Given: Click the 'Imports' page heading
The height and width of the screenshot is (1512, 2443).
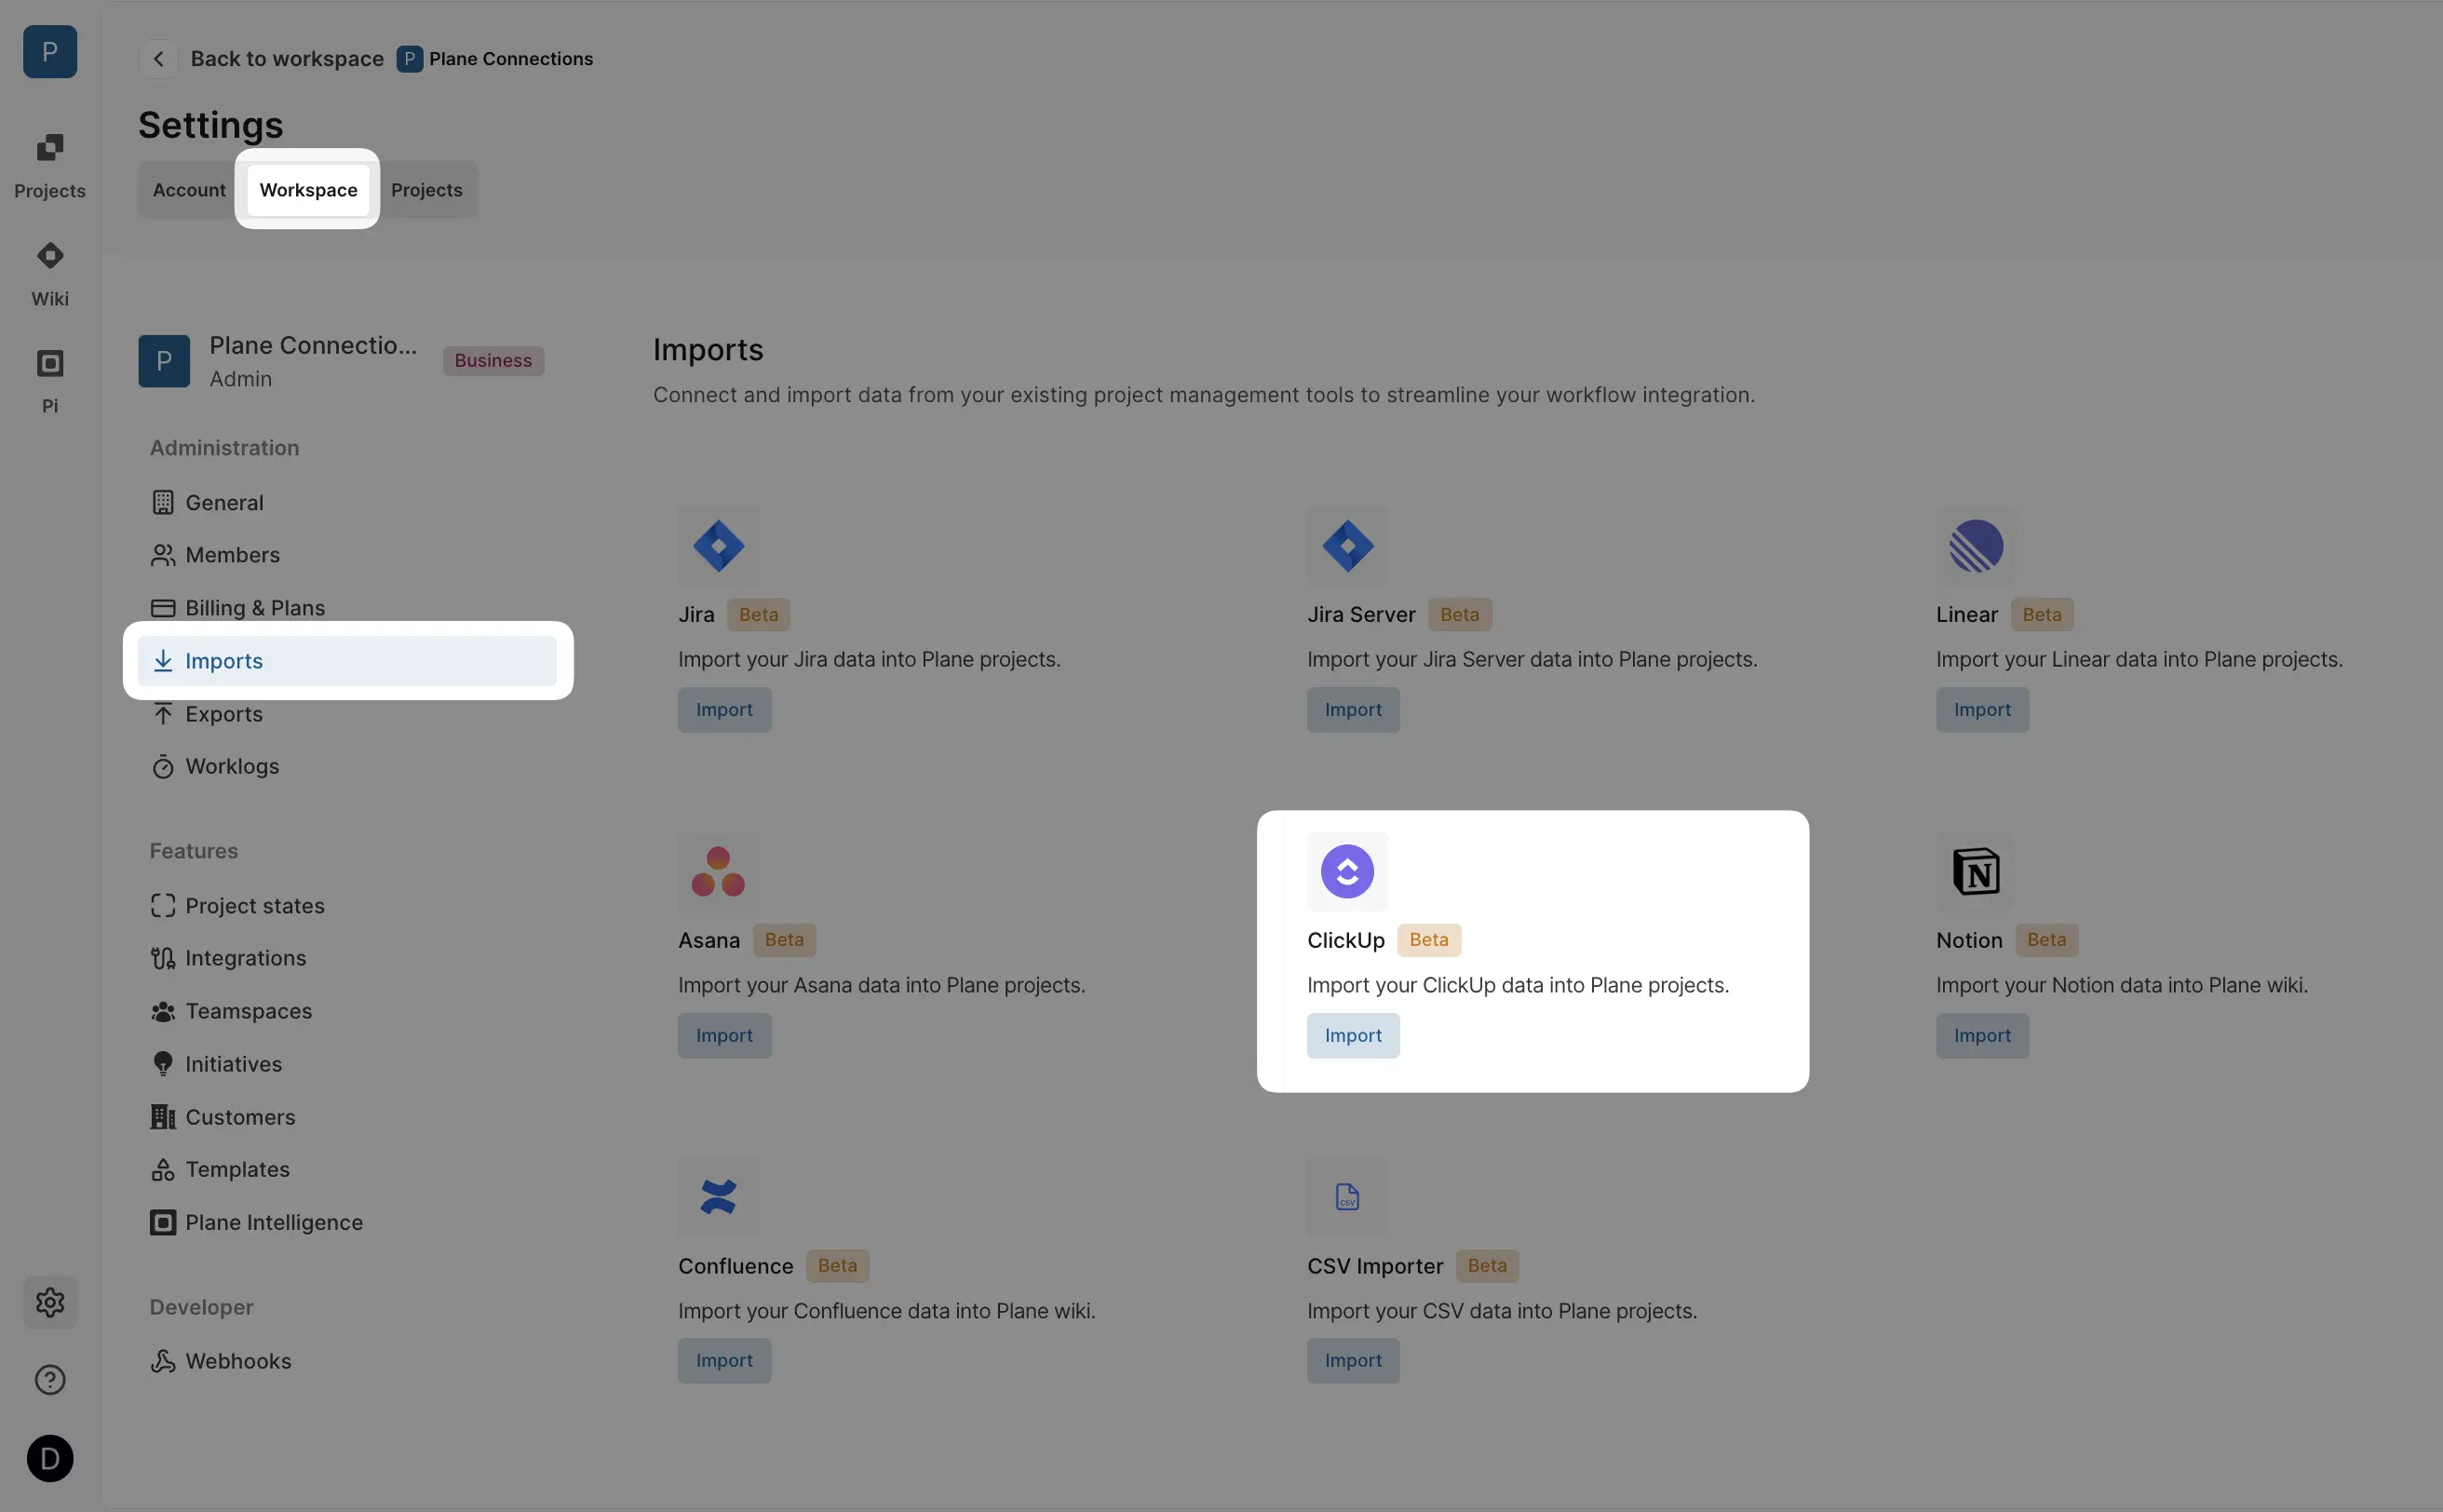Looking at the screenshot, I should coord(708,350).
